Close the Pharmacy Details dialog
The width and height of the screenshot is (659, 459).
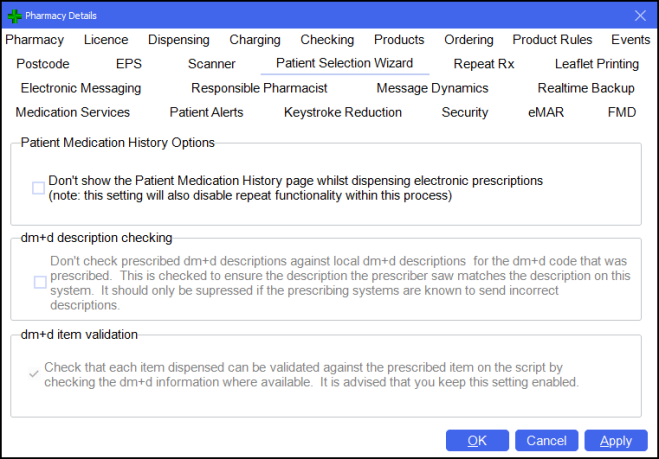[640, 15]
